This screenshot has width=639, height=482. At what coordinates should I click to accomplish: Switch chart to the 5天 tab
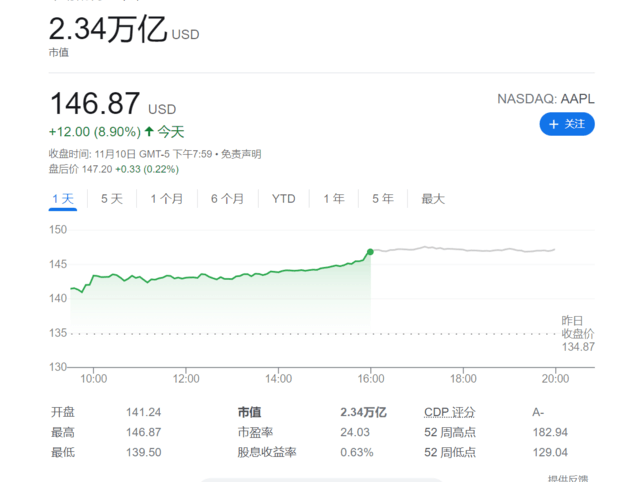(112, 199)
